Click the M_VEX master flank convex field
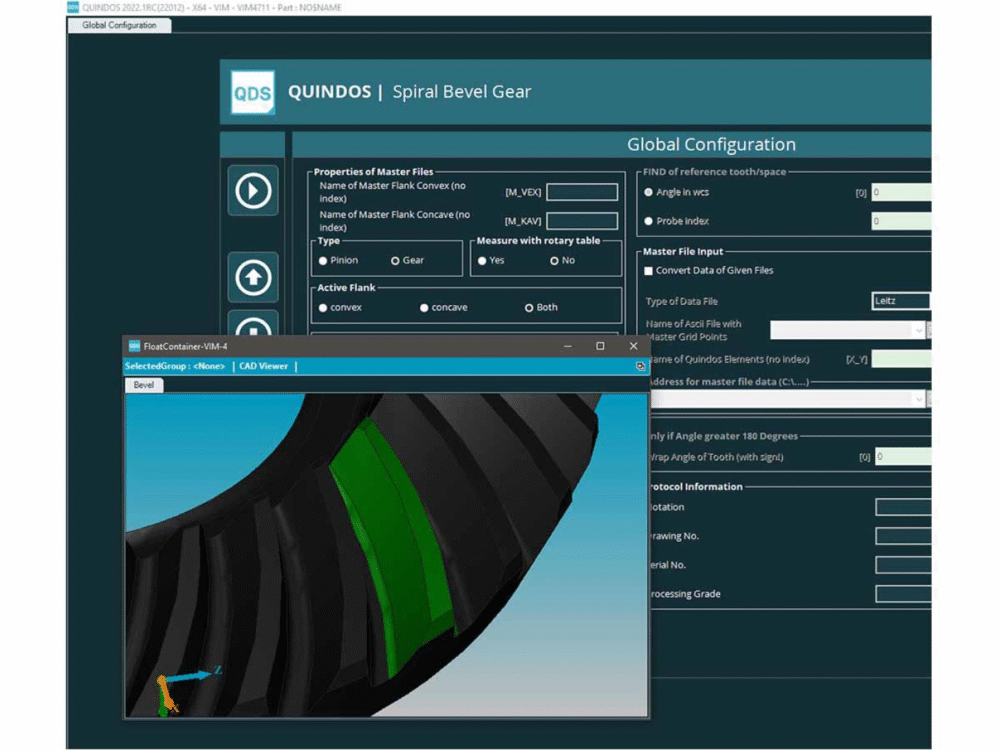The width and height of the screenshot is (1000, 750). click(582, 192)
